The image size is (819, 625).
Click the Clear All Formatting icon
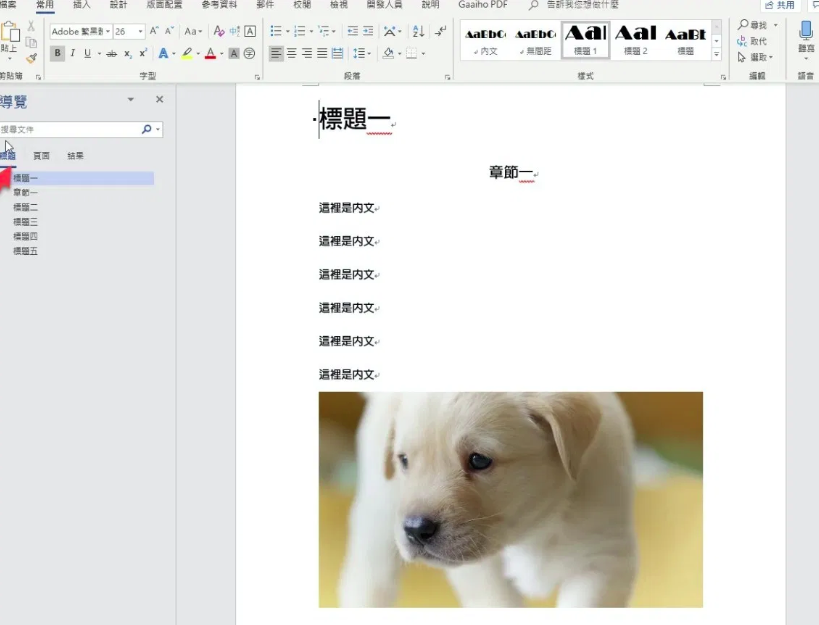[x=219, y=31]
